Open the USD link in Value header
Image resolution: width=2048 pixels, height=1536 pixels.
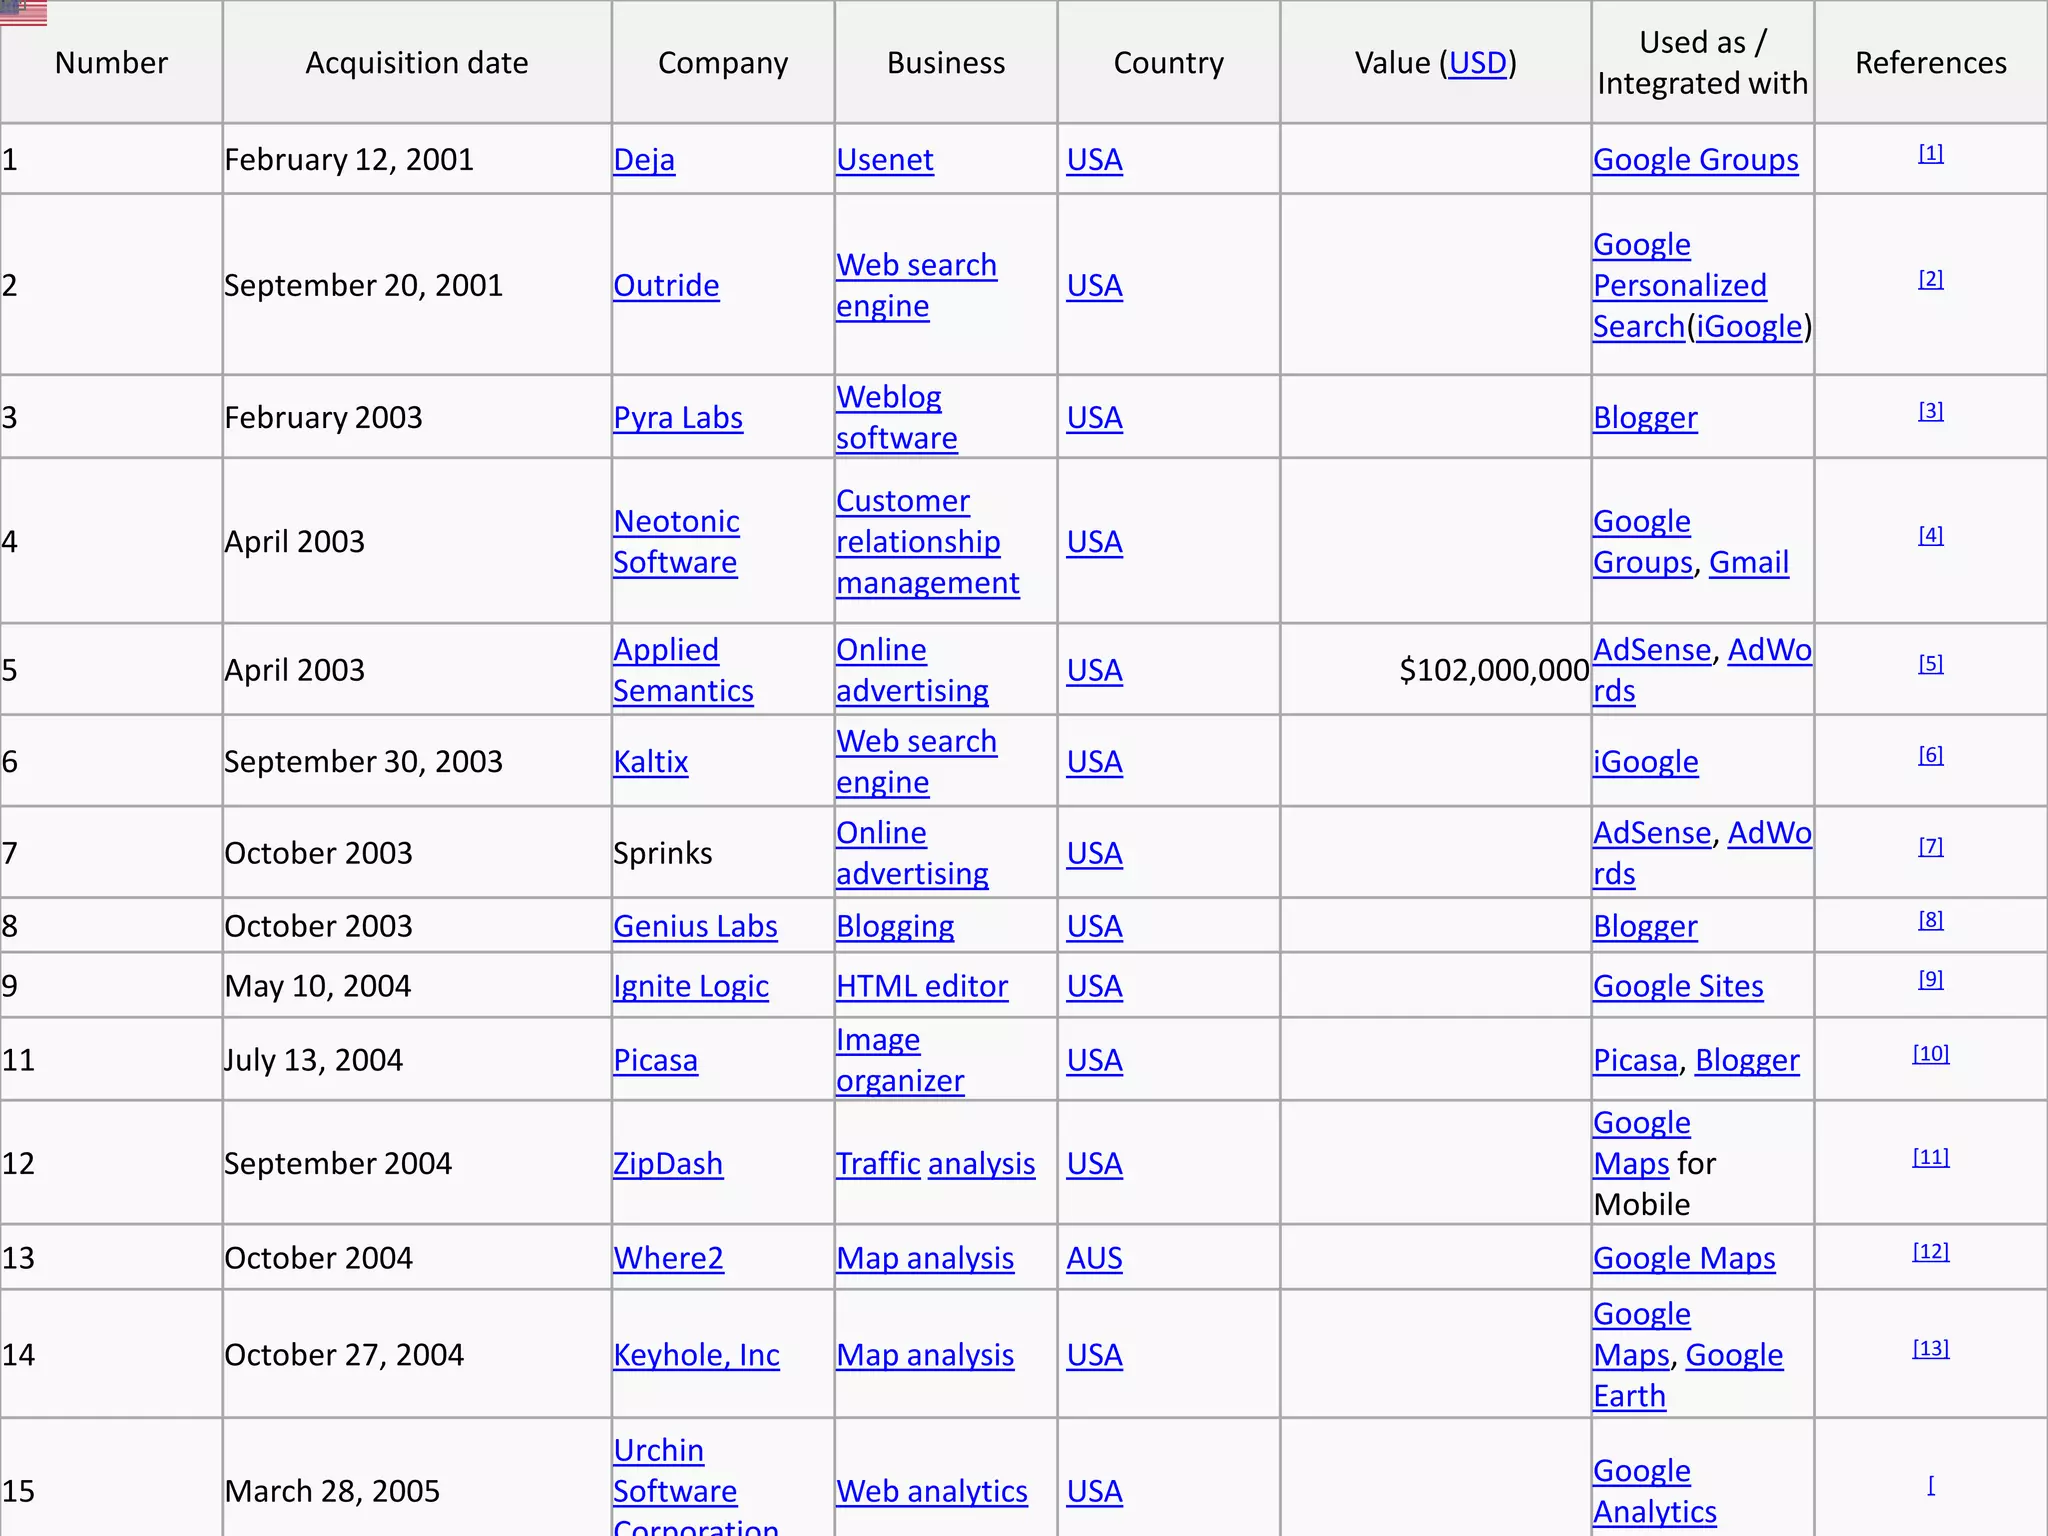tap(1477, 63)
